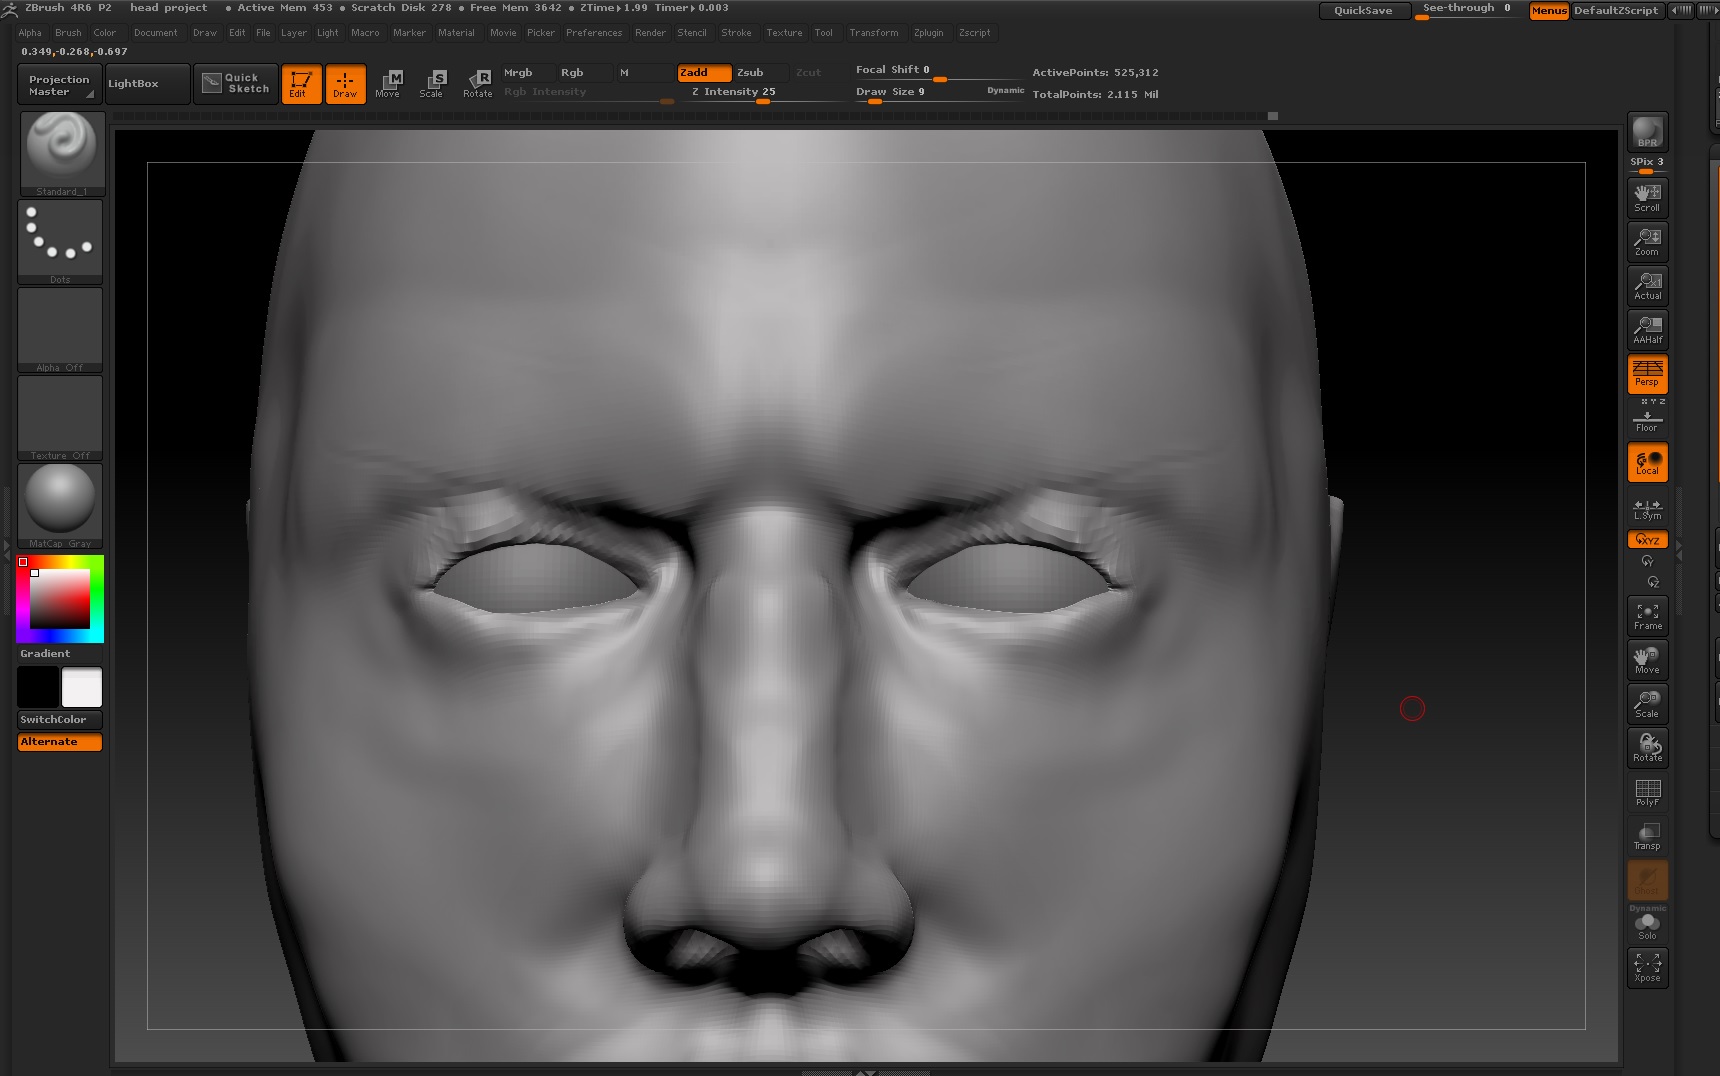
Task: Select the Move transform icon in the toolbar
Action: [389, 84]
